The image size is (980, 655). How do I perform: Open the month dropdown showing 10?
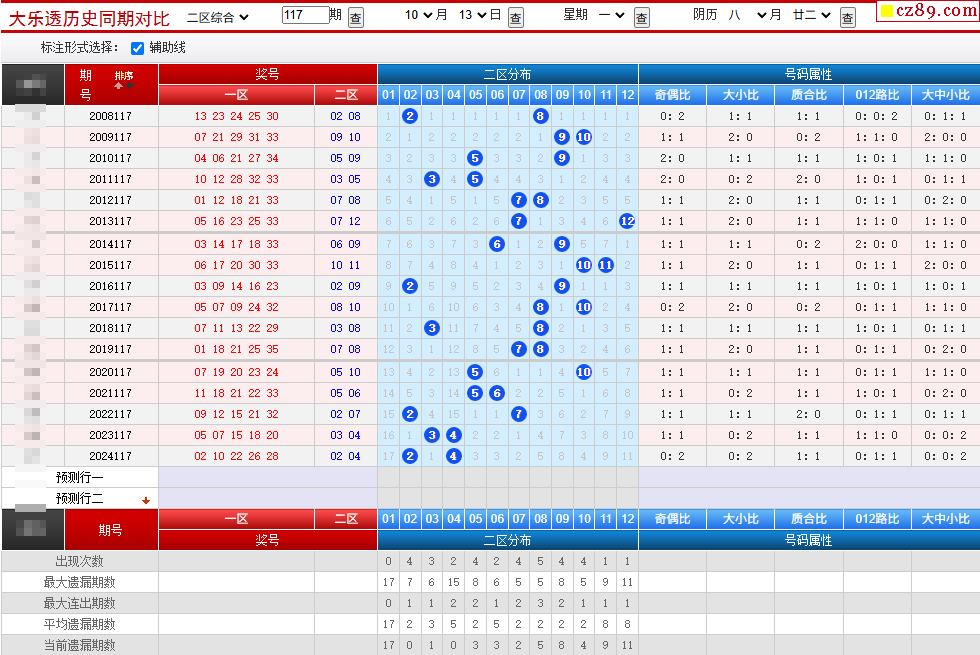pos(426,16)
